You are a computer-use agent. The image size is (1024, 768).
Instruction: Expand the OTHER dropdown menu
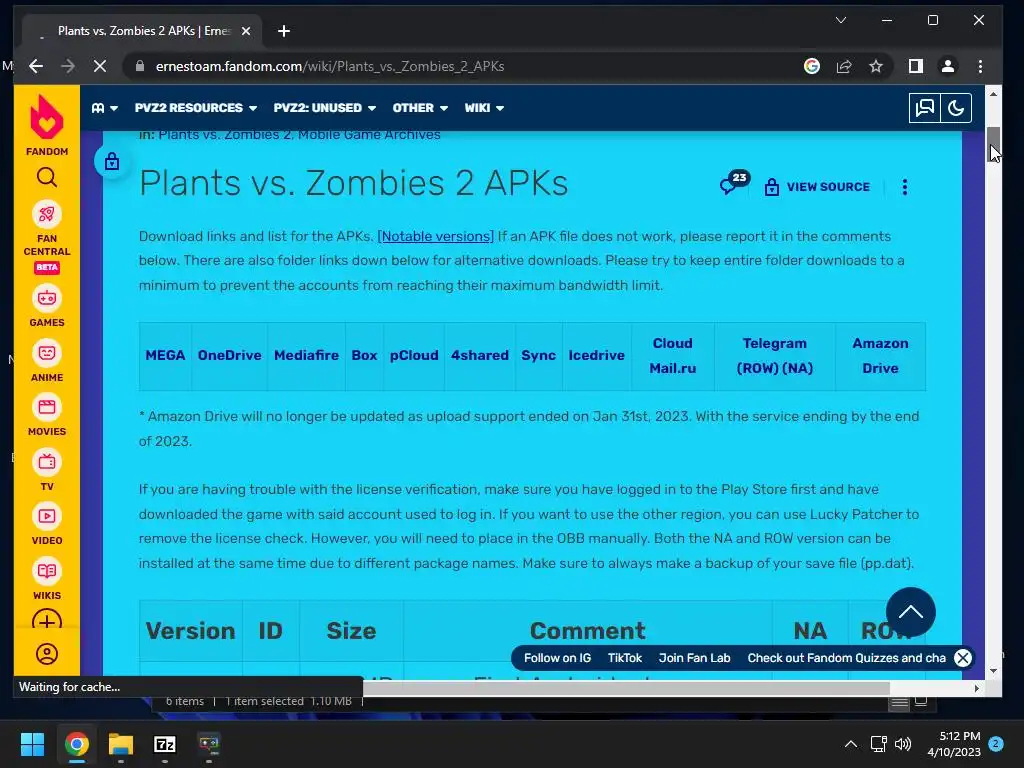(x=420, y=108)
